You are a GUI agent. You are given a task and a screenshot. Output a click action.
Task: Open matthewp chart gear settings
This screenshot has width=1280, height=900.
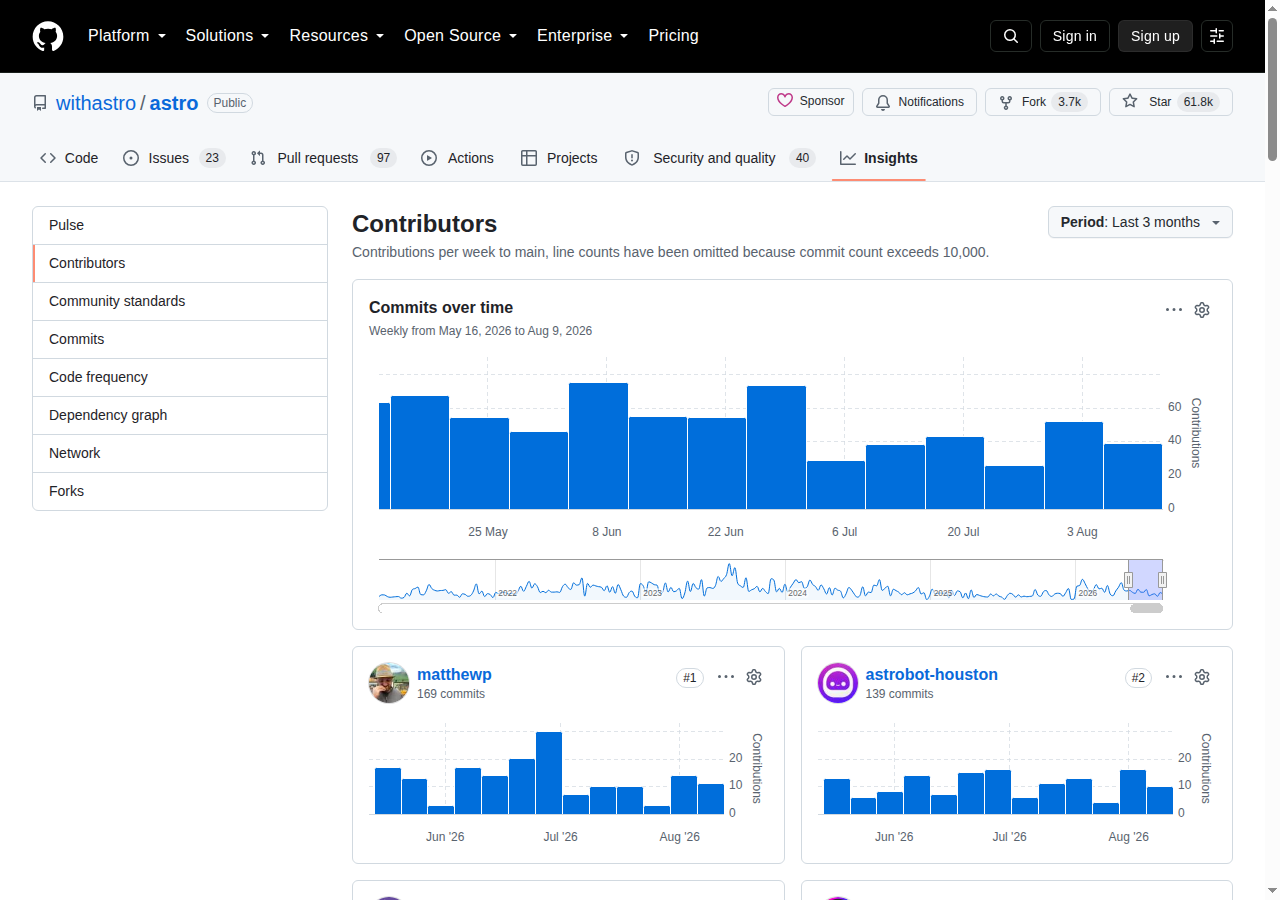(x=754, y=677)
